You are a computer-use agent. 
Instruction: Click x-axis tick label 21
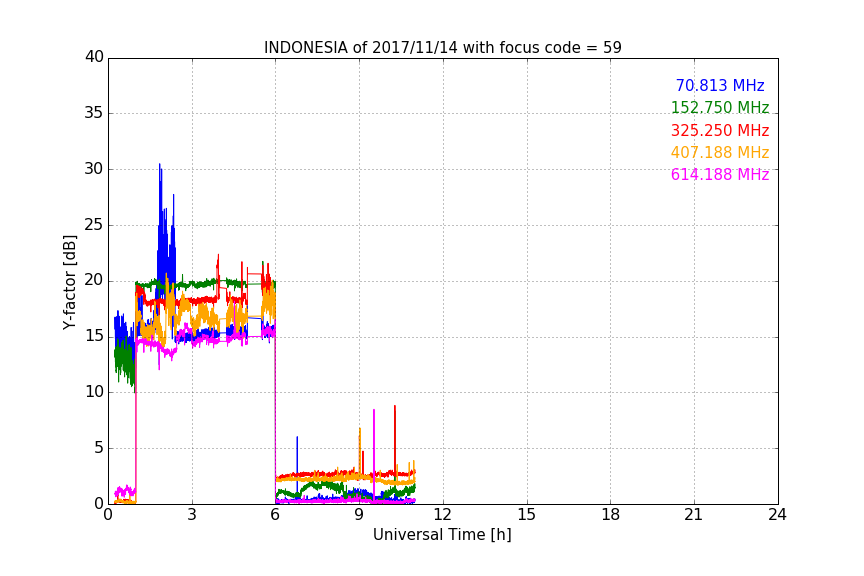[694, 515]
